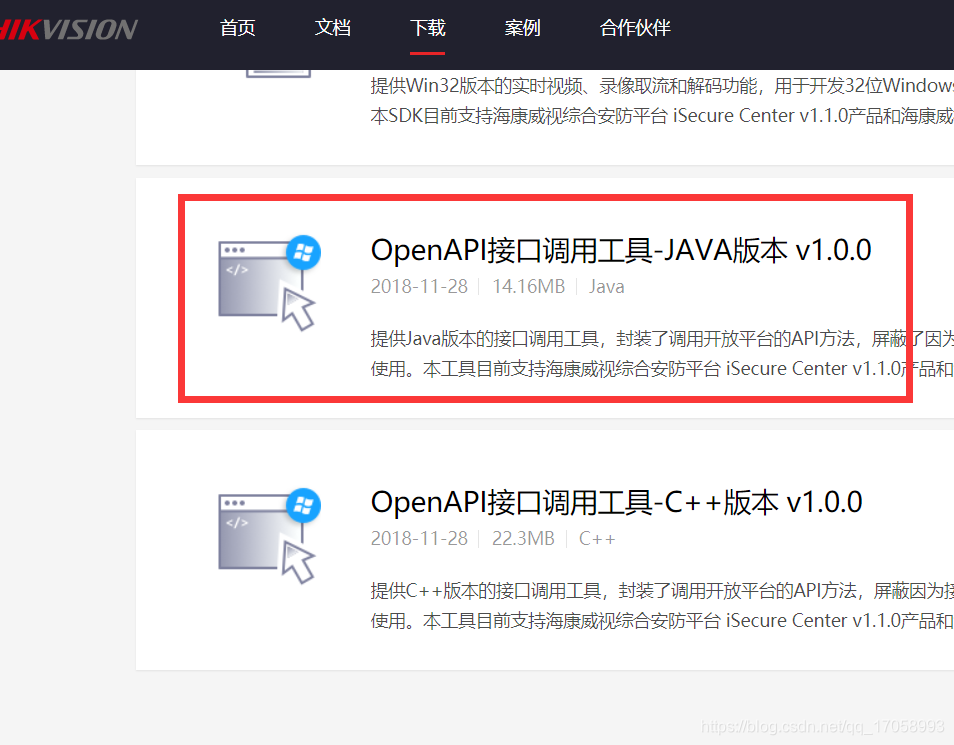The image size is (954, 745).
Task: Open the 首页 nav item
Action: [x=237, y=28]
